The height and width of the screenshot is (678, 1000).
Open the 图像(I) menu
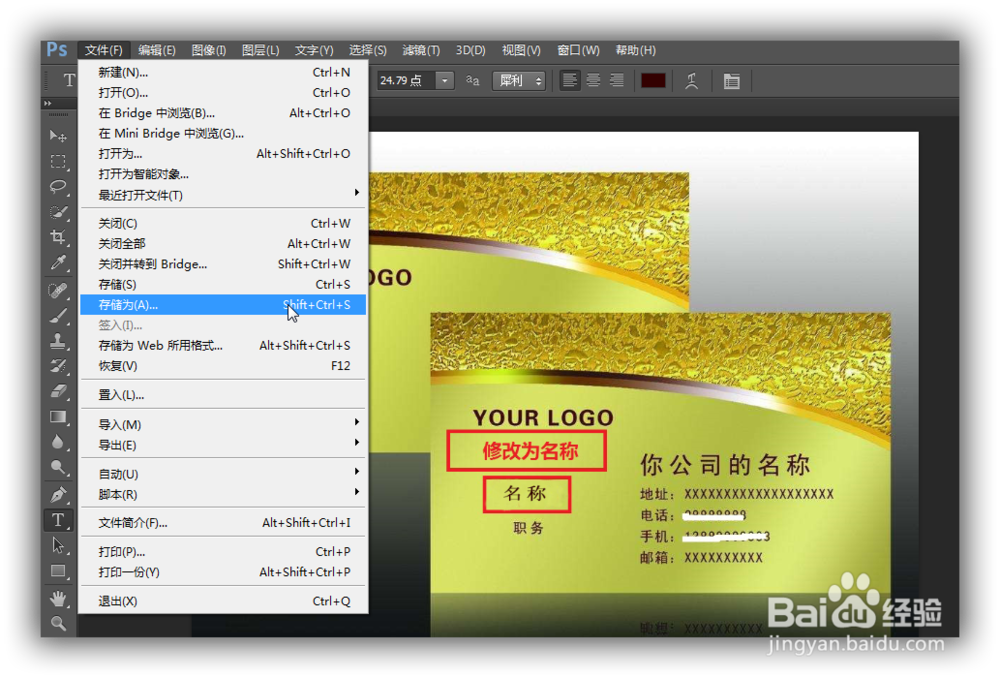(209, 50)
